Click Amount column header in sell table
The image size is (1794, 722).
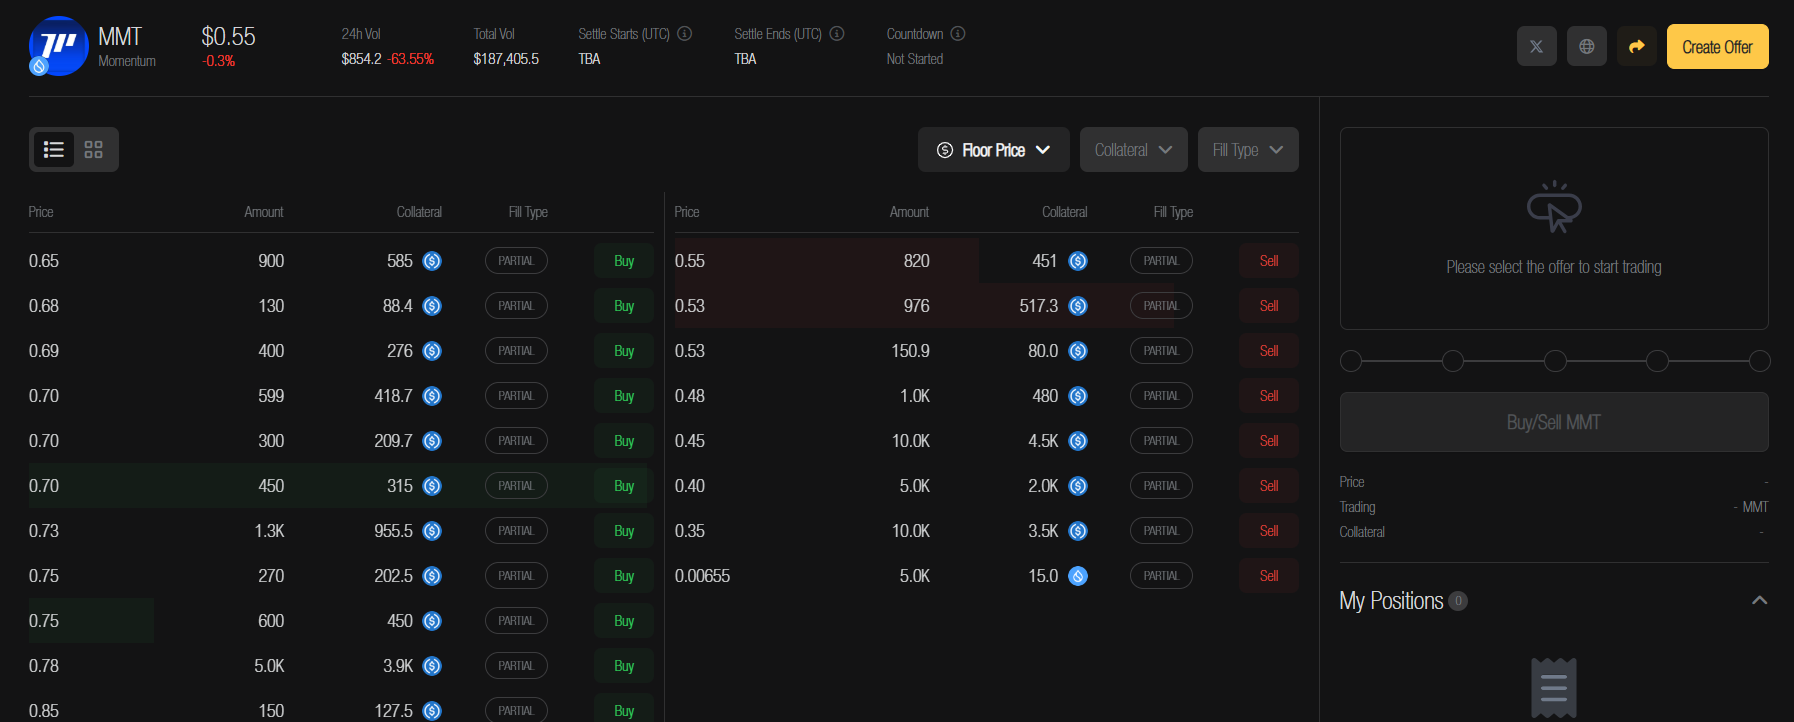pyautogui.click(x=909, y=212)
